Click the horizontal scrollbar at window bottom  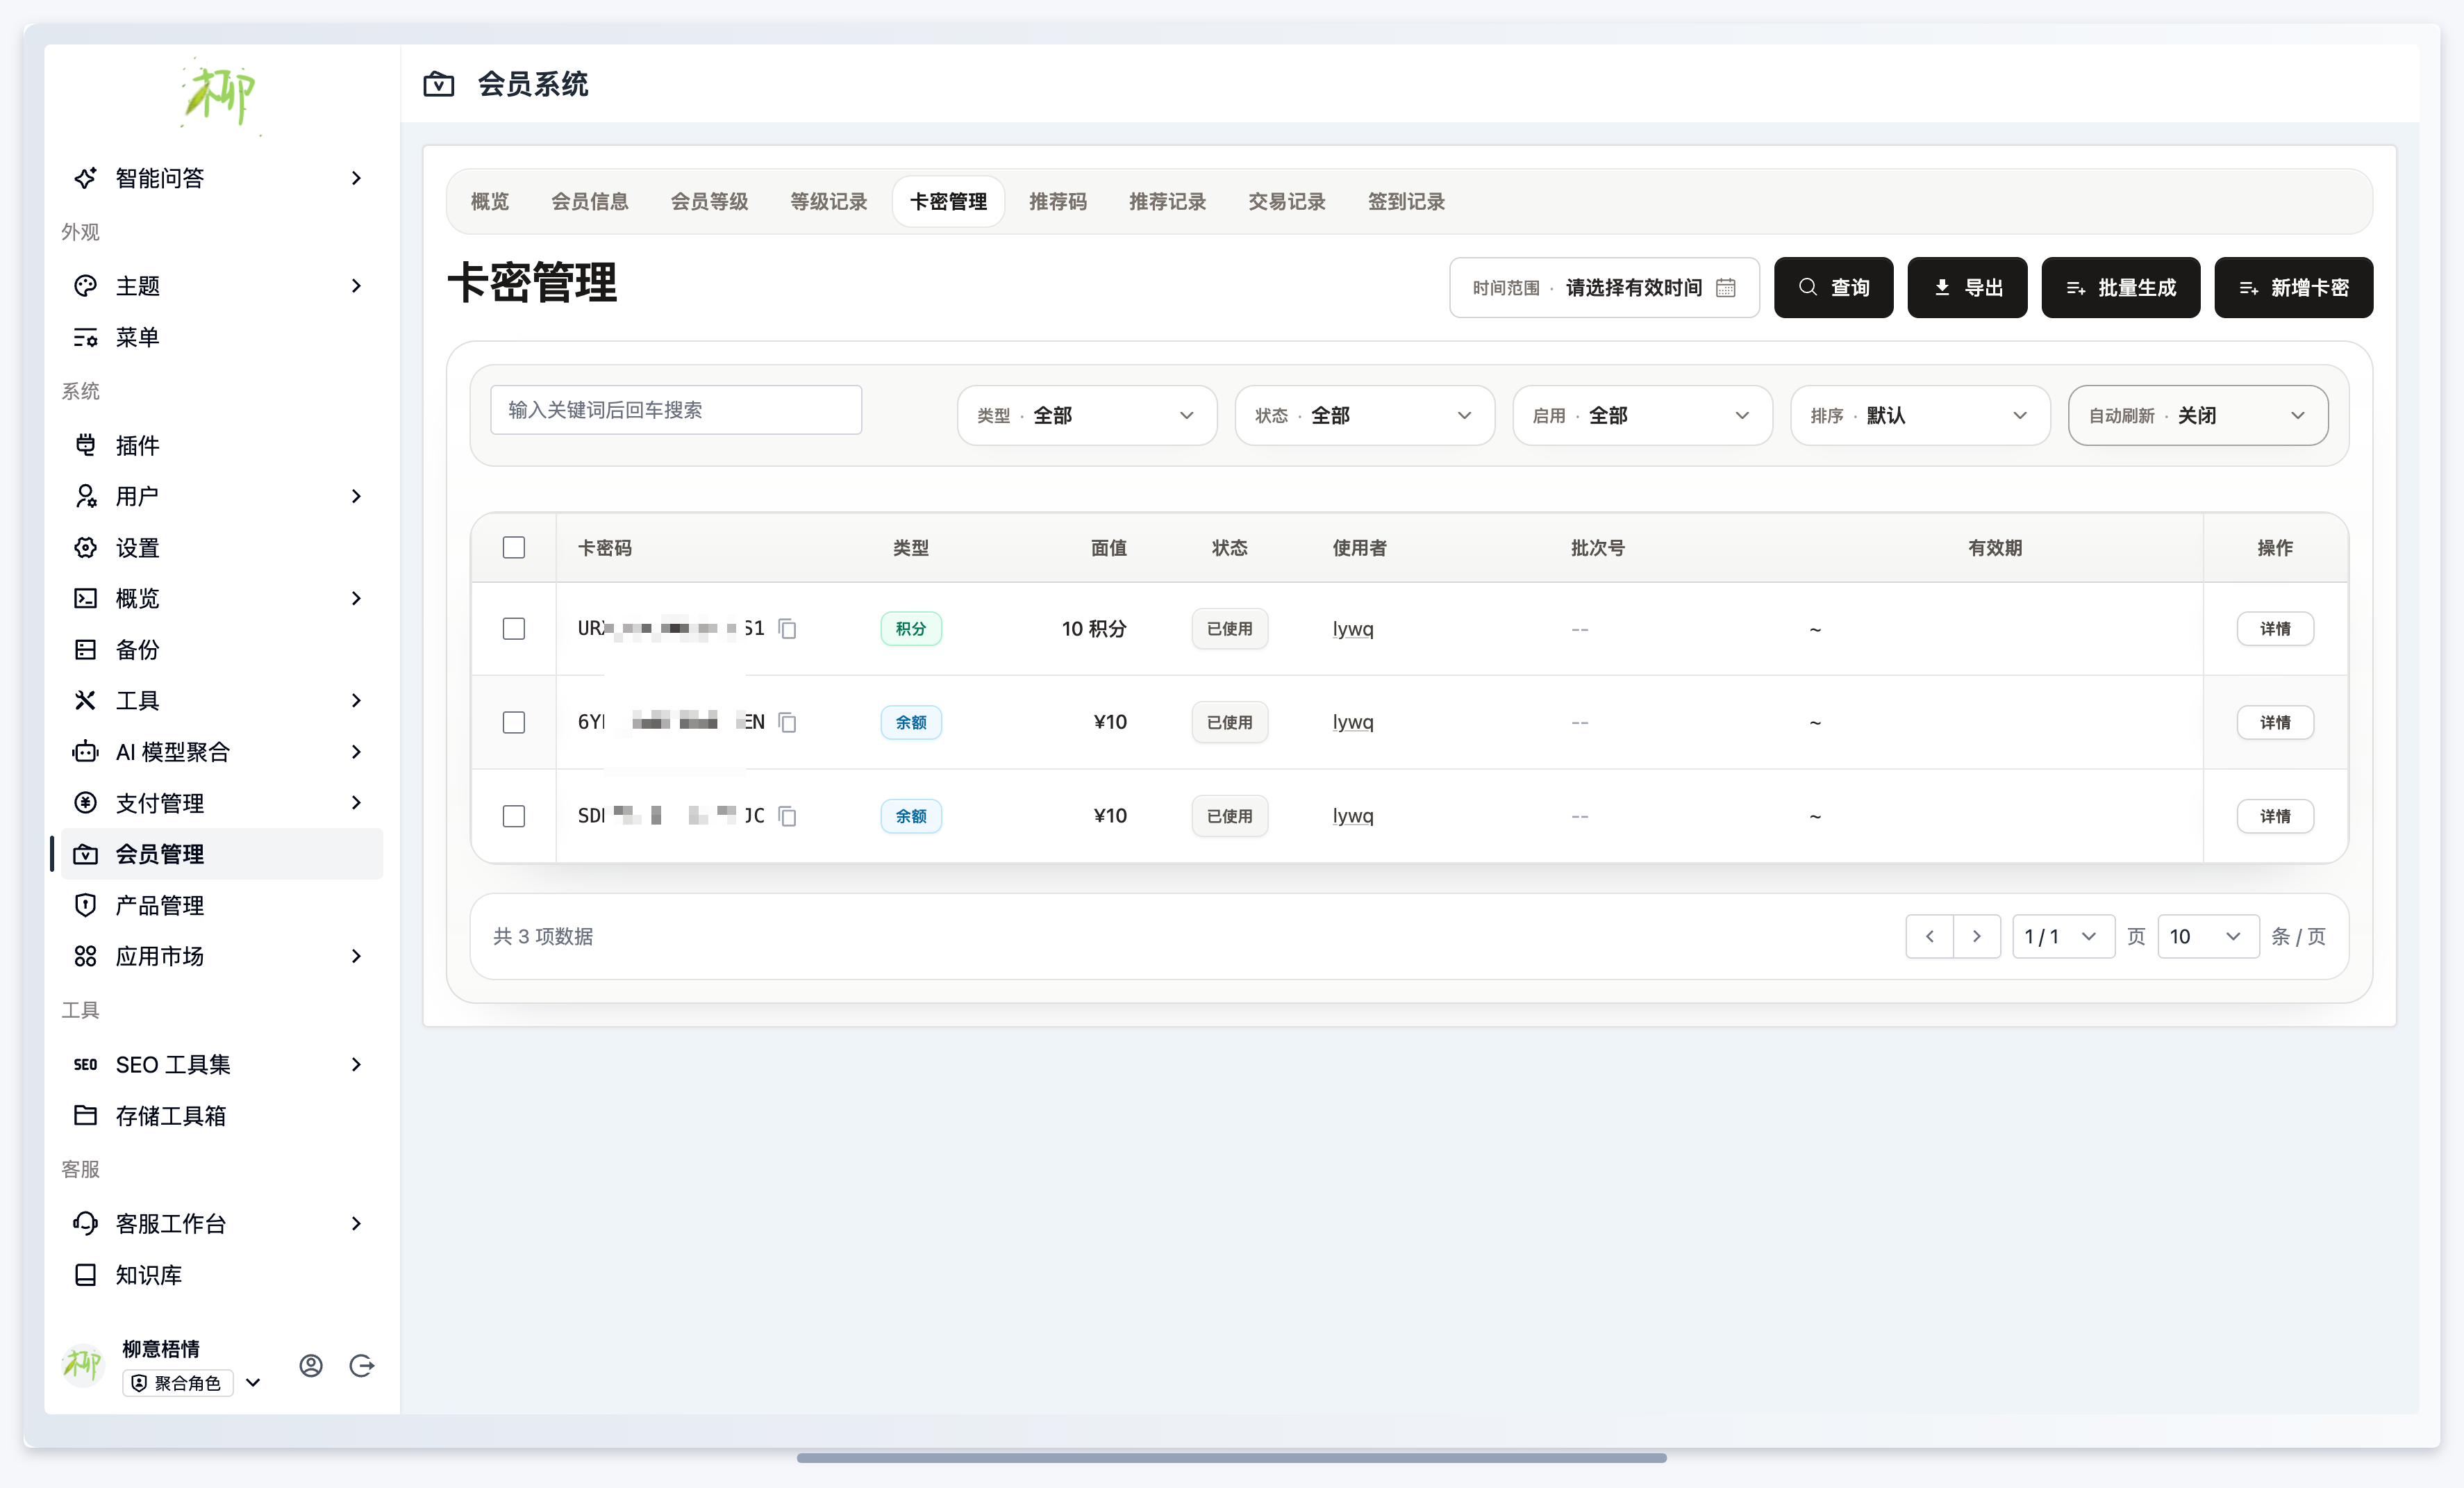click(x=1231, y=1458)
